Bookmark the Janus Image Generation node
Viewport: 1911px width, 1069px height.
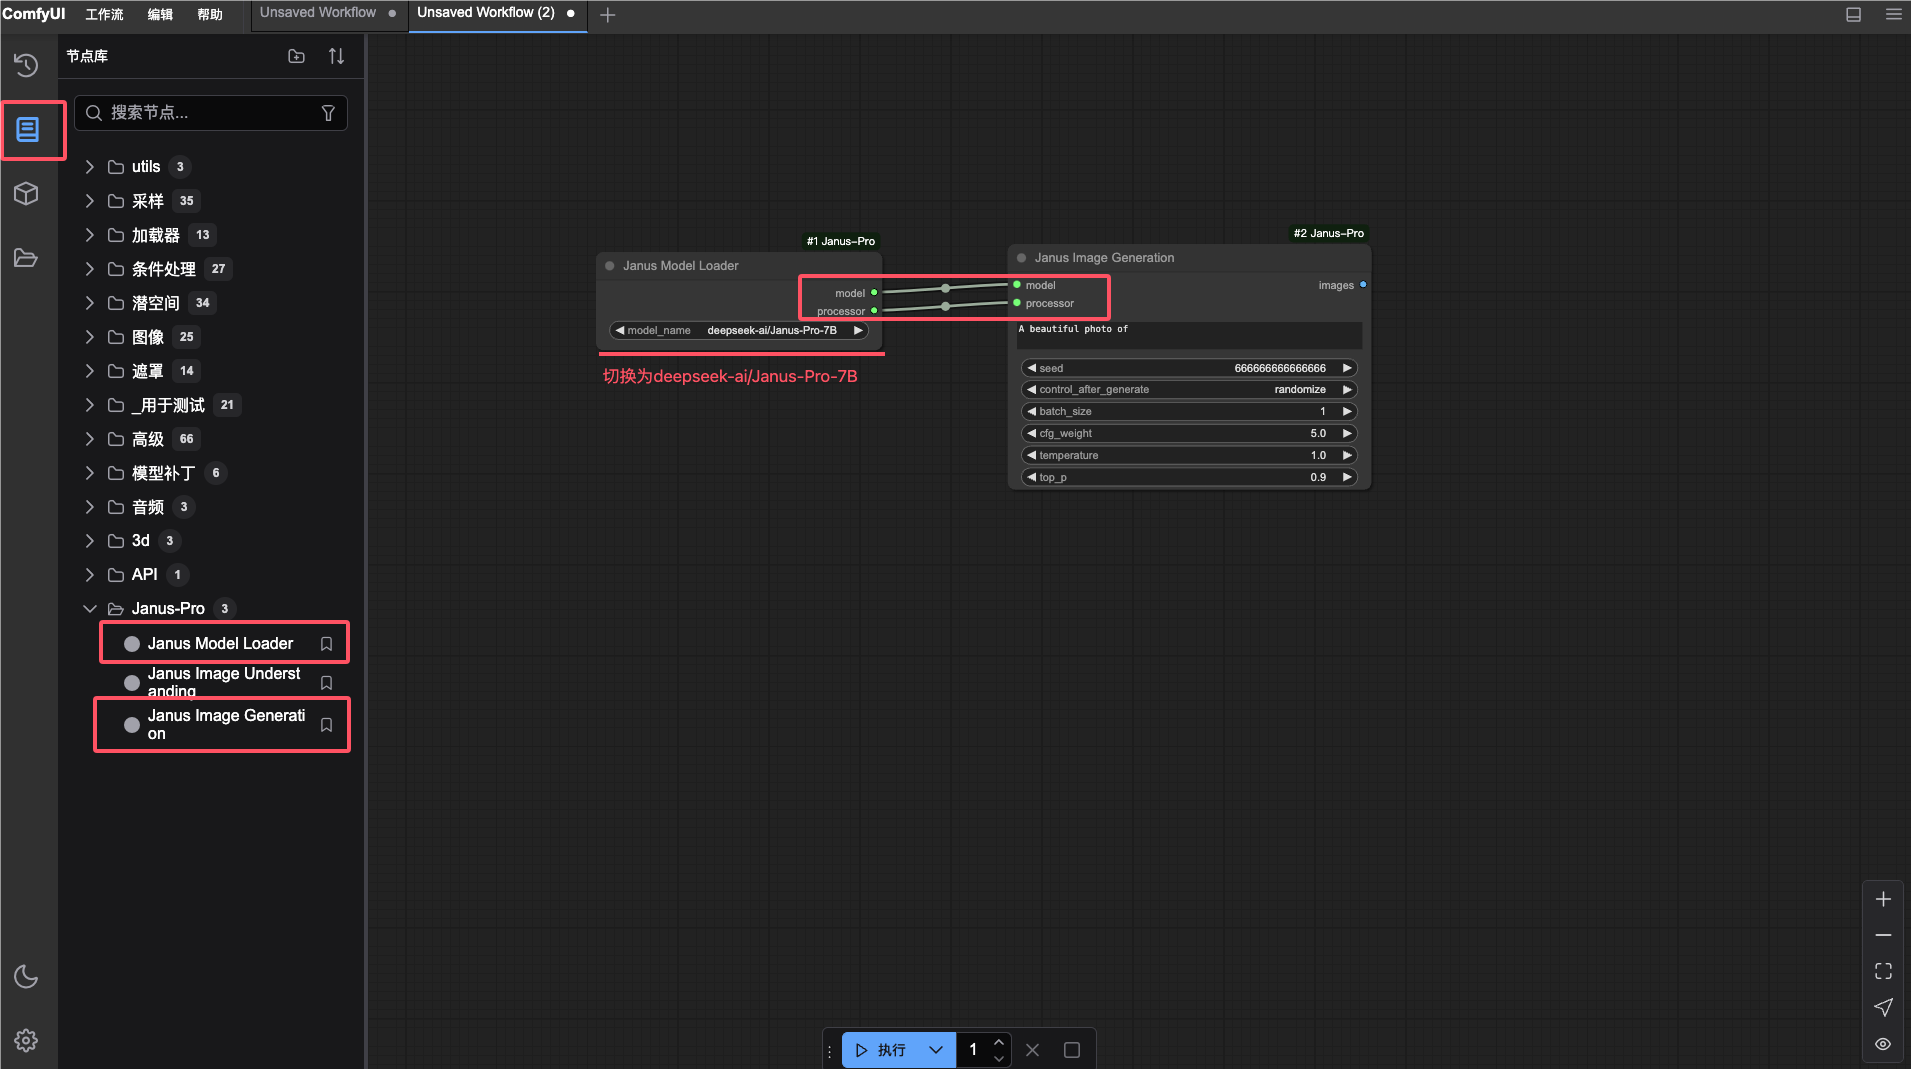pyautogui.click(x=326, y=725)
